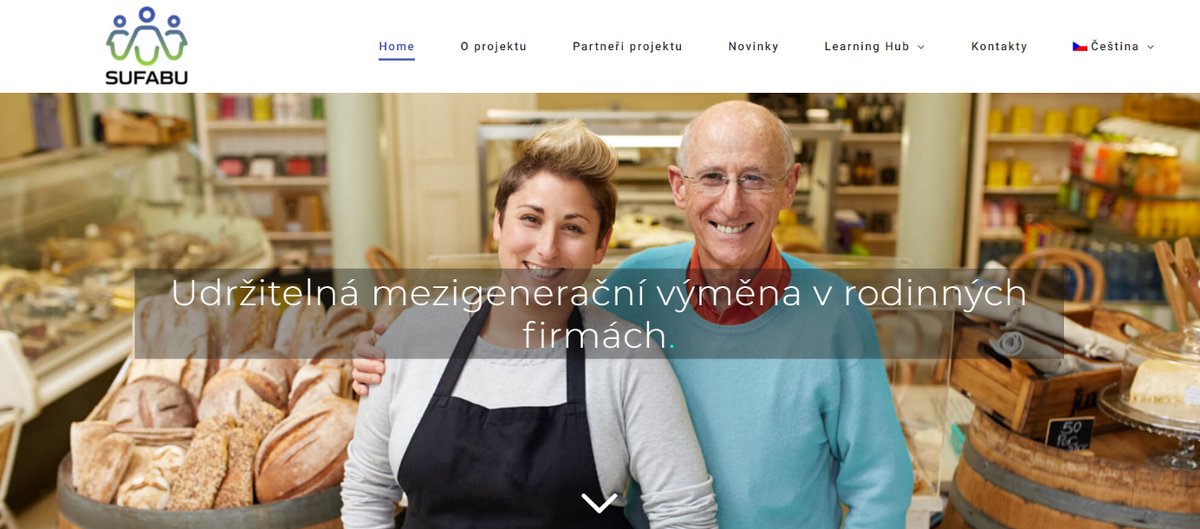Click the small chalkboard price sign
The width and height of the screenshot is (1200, 529).
[1069, 432]
